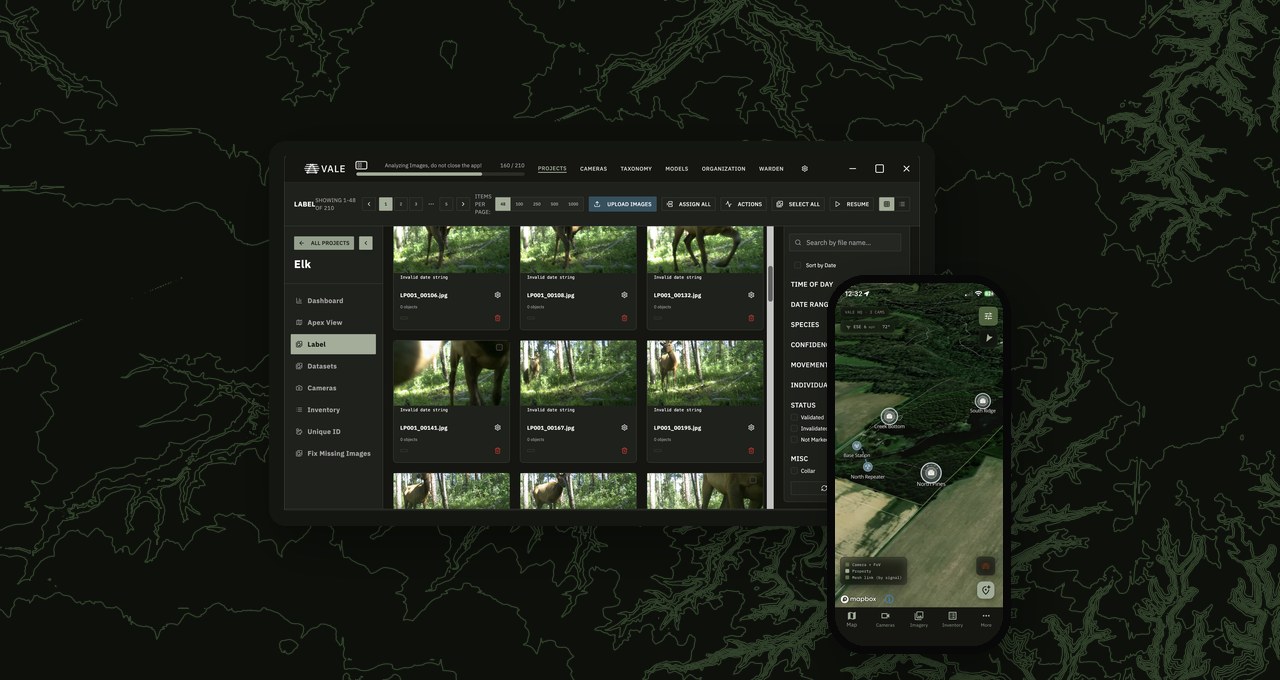The height and width of the screenshot is (680, 1280).
Task: Switch to list view layout
Action: pyautogui.click(x=902, y=204)
